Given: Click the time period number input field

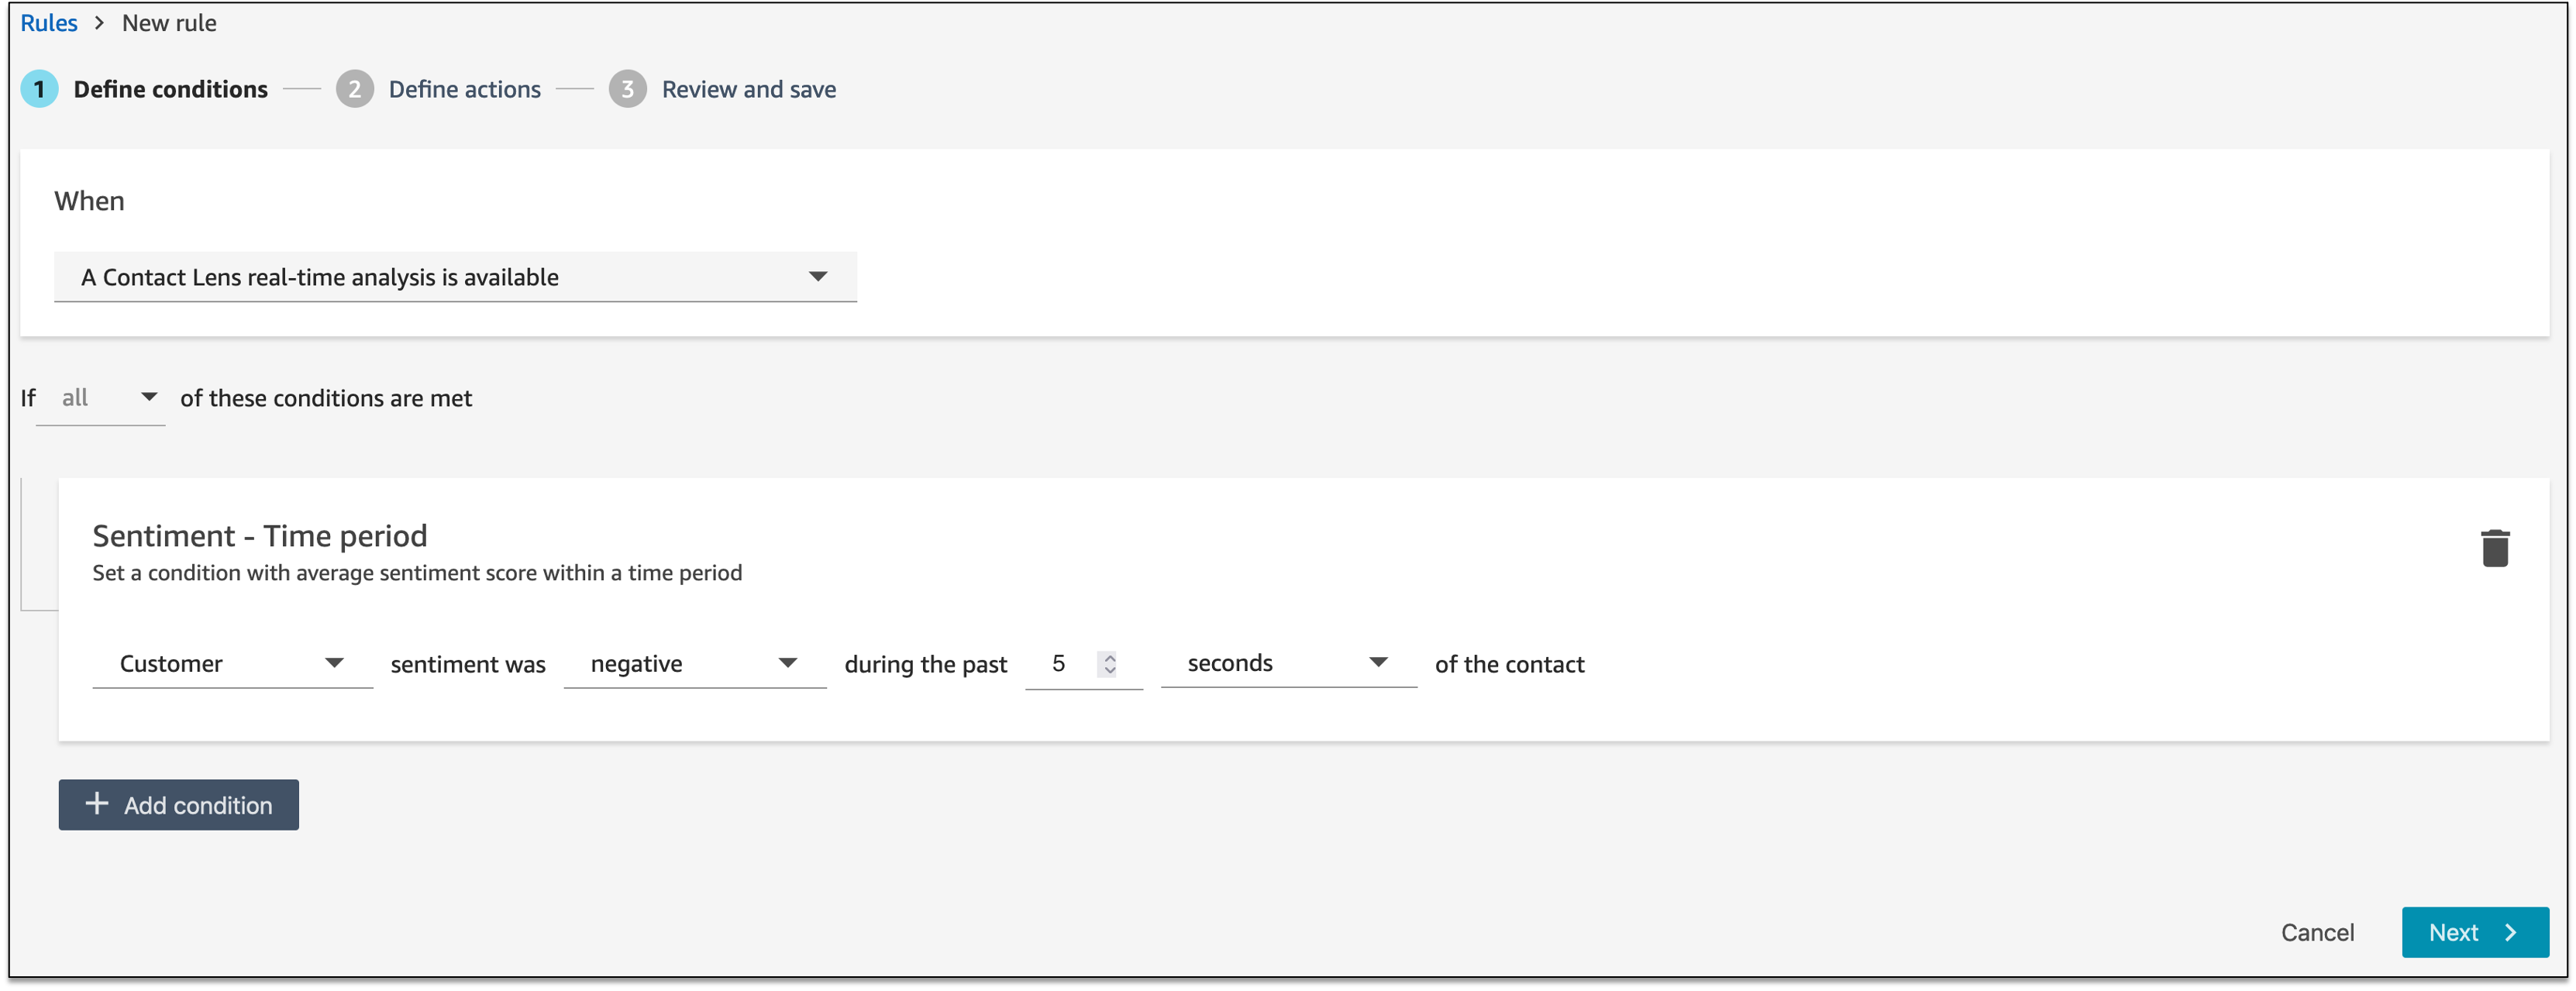Looking at the screenshot, I should [x=1062, y=664].
